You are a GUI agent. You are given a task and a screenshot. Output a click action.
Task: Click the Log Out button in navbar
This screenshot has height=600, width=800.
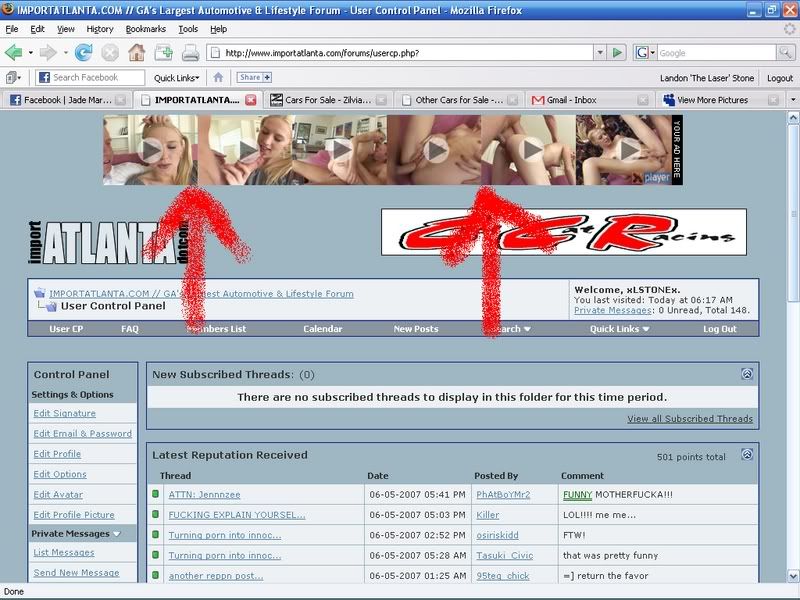[x=719, y=329]
